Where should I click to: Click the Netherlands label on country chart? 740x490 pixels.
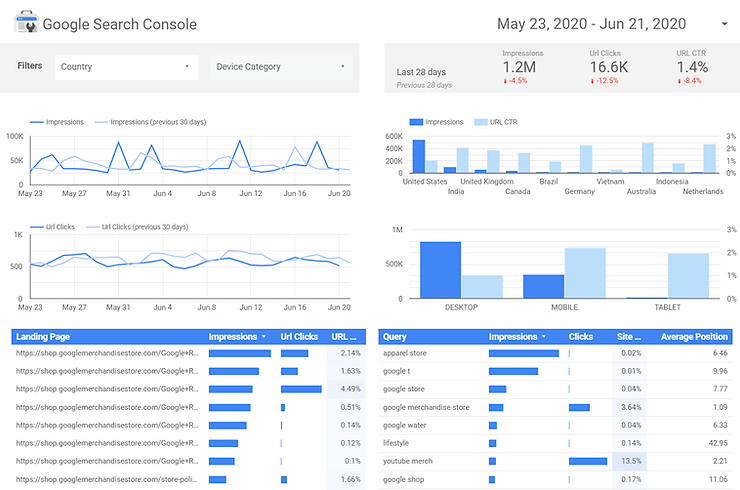(x=703, y=191)
